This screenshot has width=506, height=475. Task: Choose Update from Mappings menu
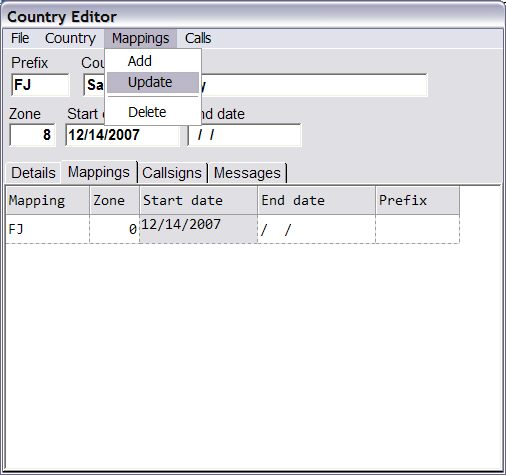[153, 82]
